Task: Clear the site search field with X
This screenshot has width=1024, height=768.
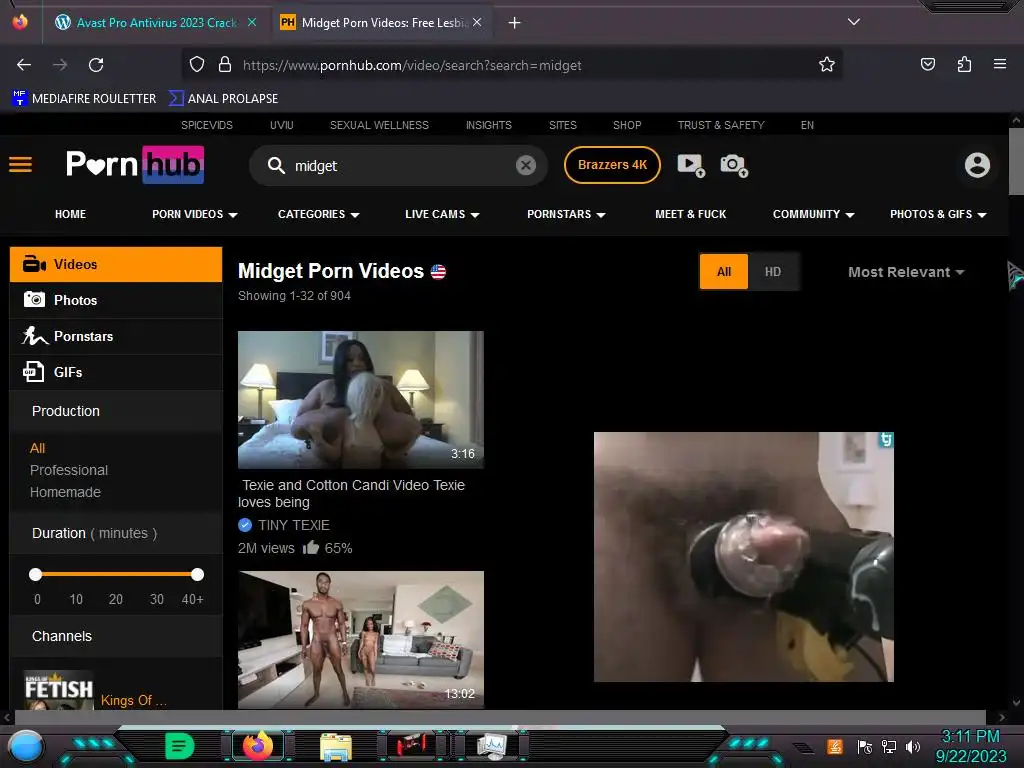Action: click(x=526, y=165)
